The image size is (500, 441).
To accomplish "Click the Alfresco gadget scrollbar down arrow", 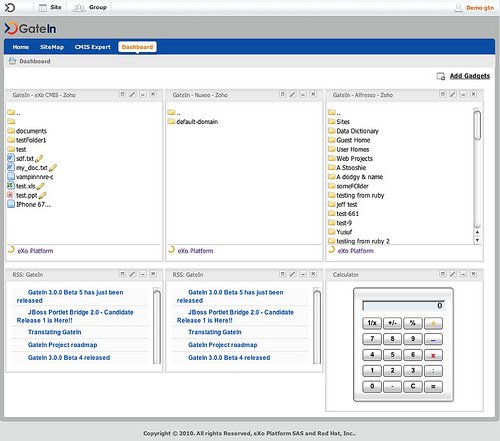I will tap(477, 240).
